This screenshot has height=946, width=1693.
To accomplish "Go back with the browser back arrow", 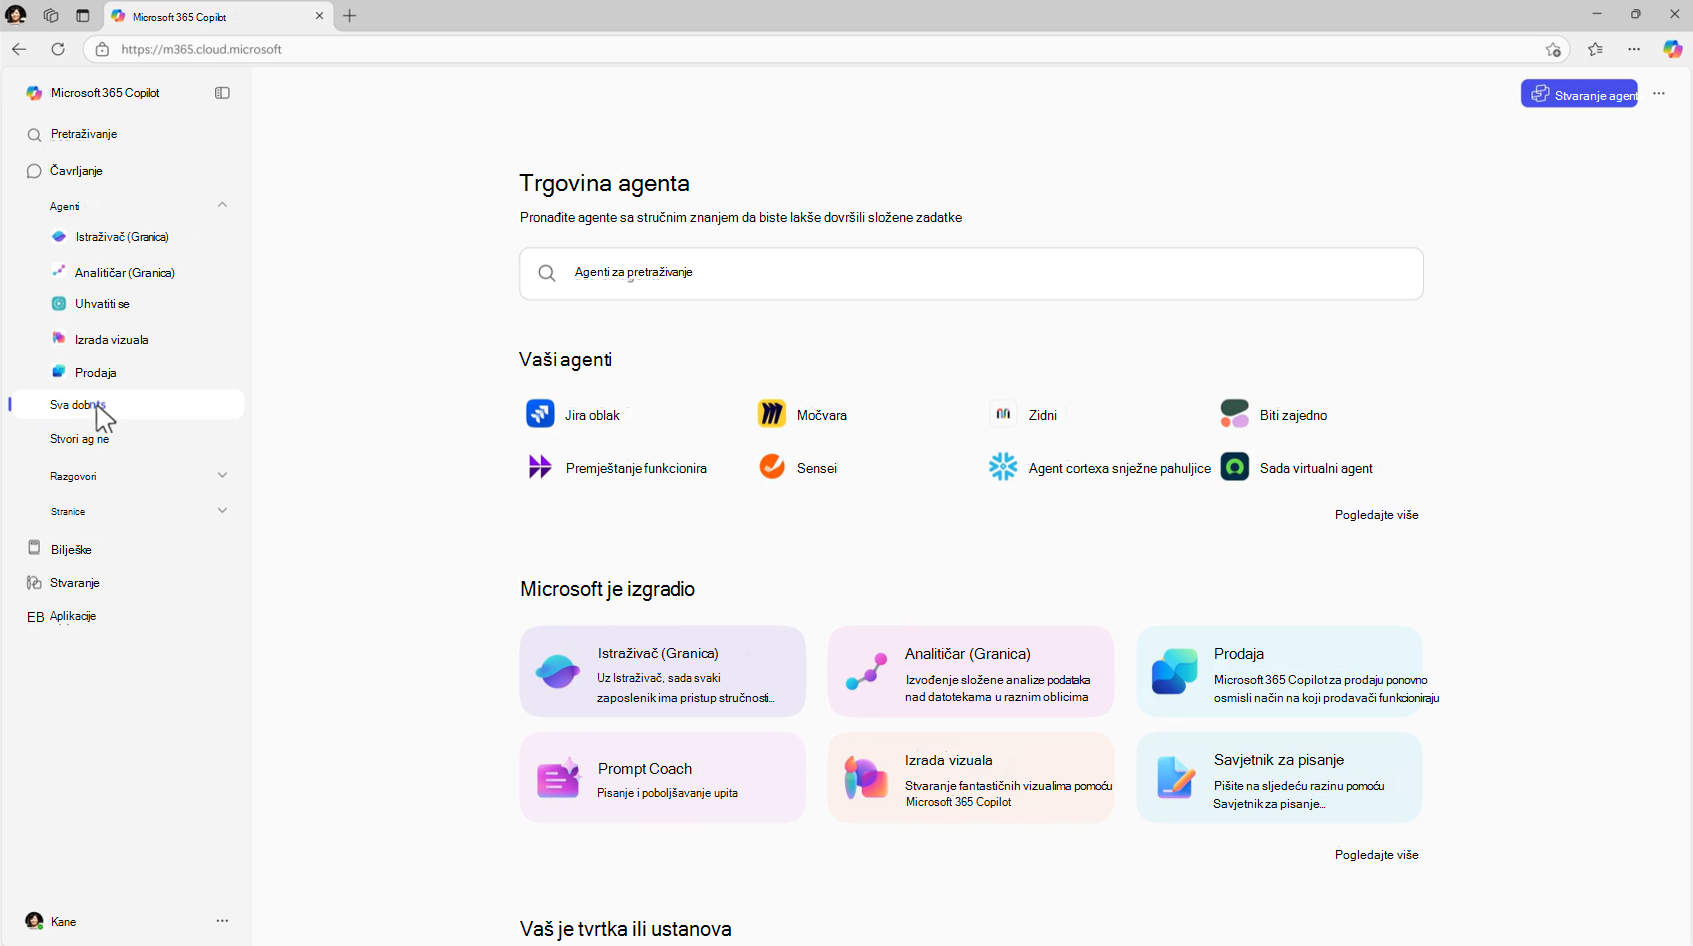I will (x=19, y=49).
